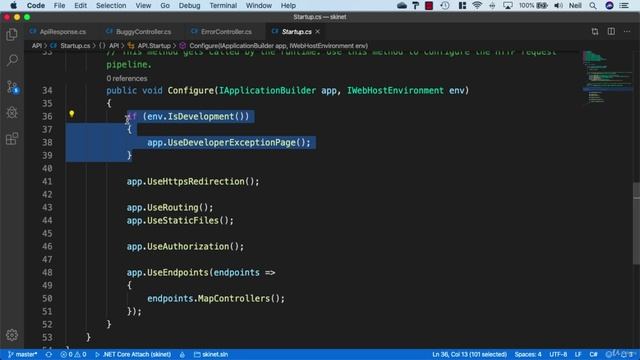Click the synchronize changes icon in status bar

(x=49, y=354)
